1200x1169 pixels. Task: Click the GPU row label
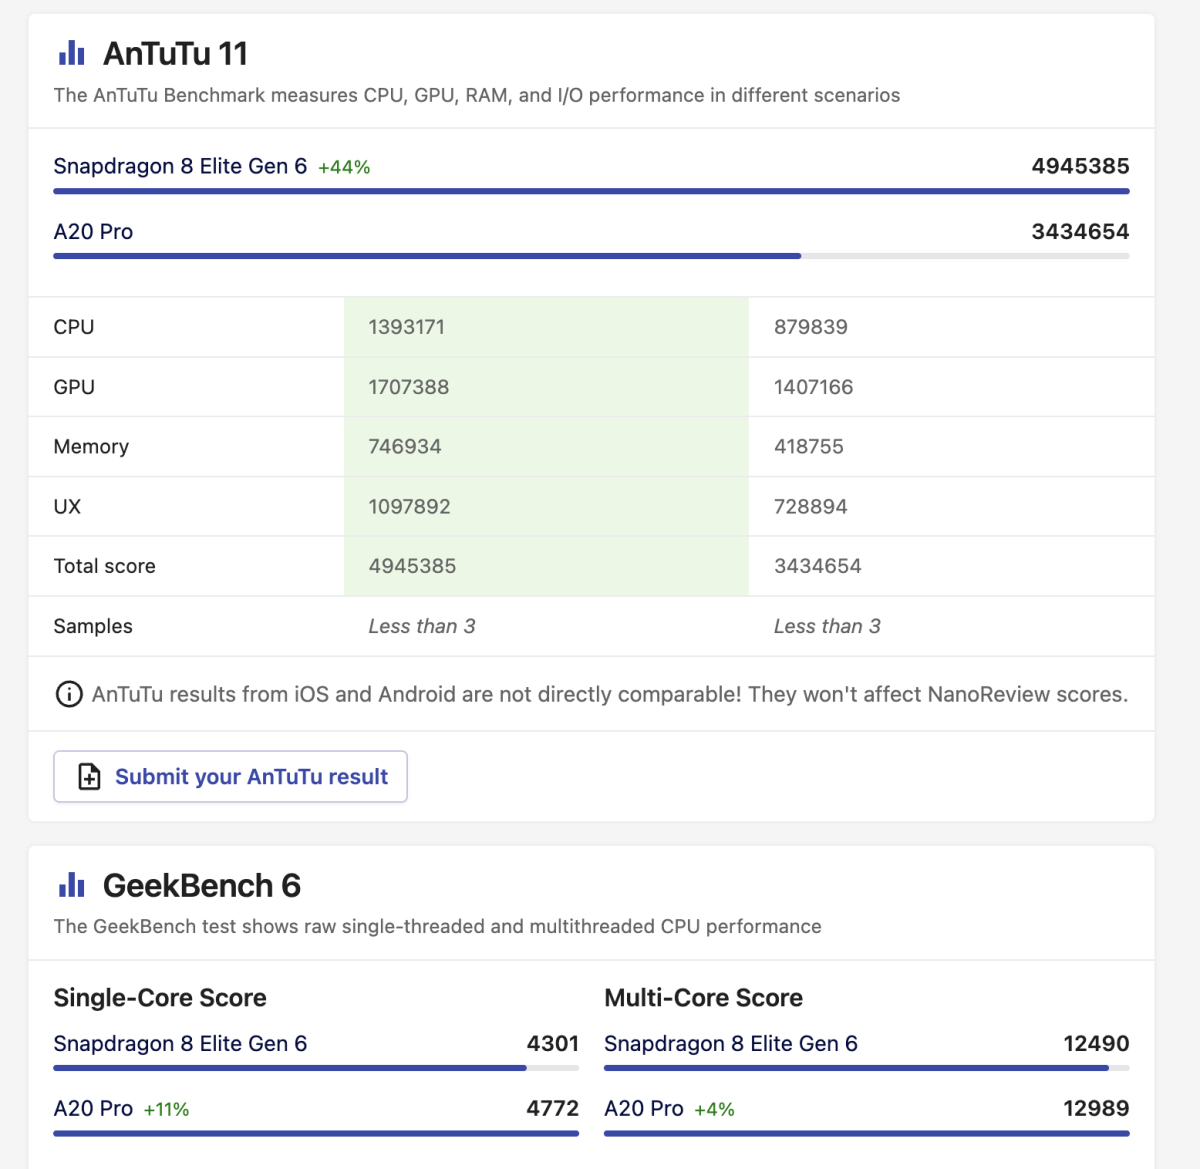point(74,387)
